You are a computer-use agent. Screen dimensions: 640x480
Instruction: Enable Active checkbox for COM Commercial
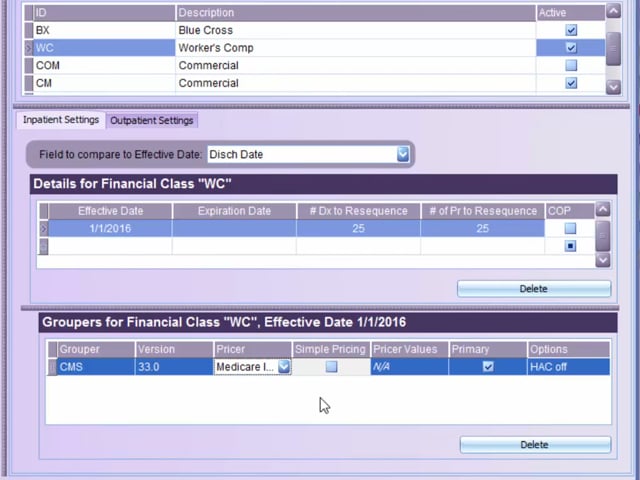coord(571,65)
